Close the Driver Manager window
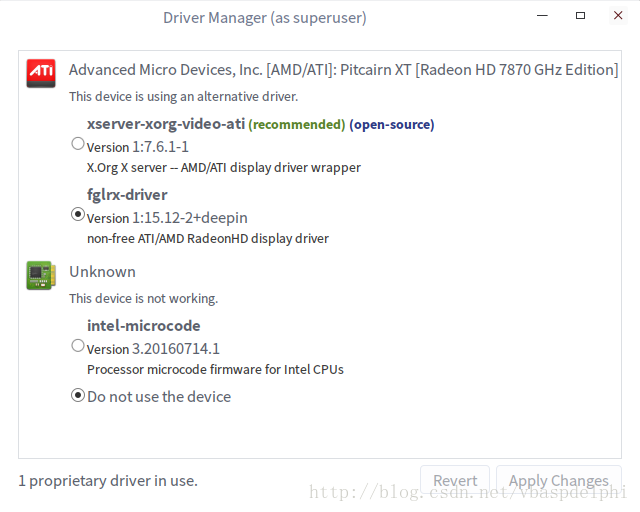640x512 pixels. point(618,16)
